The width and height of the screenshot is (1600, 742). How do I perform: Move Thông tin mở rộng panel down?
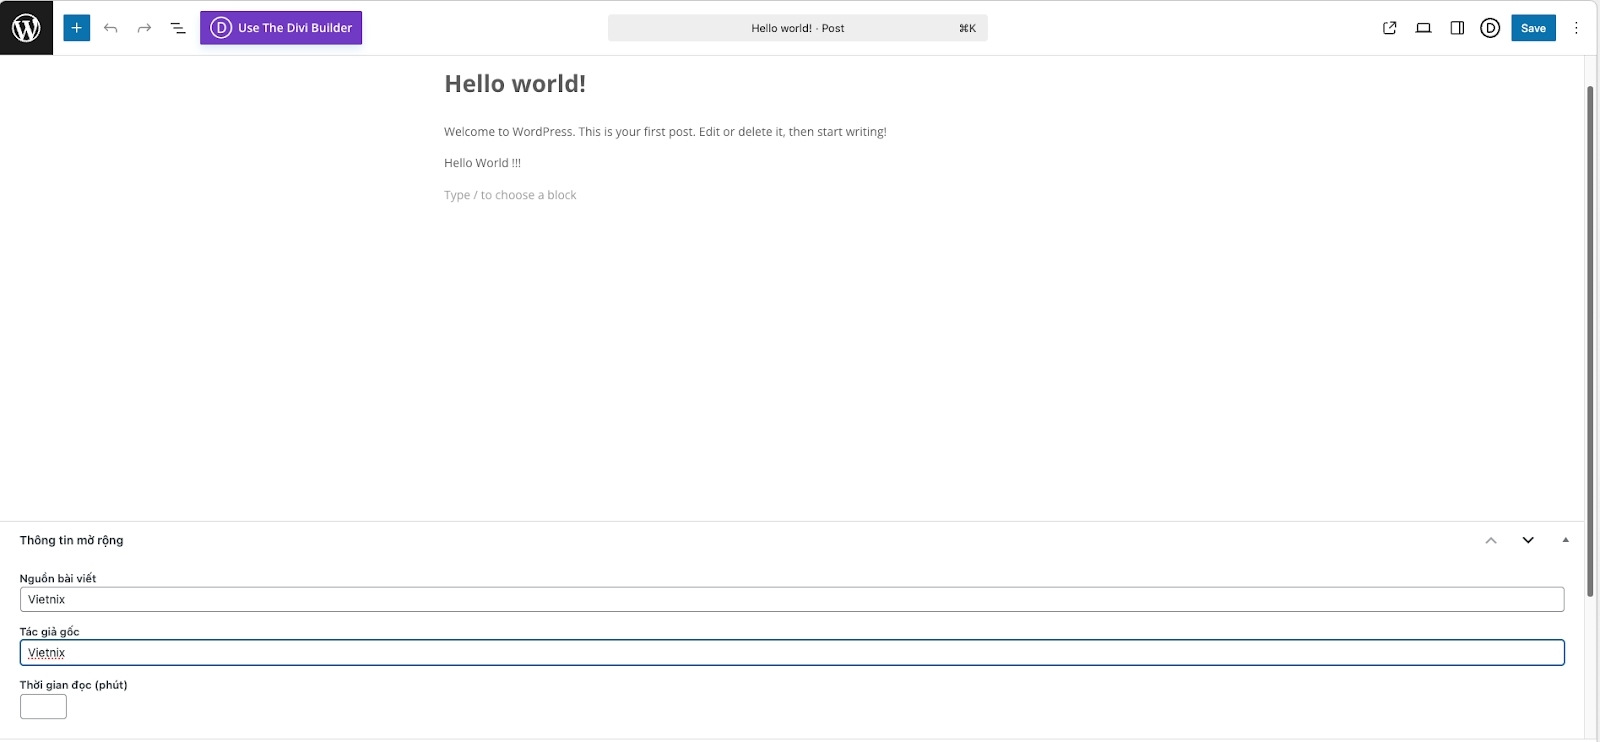pos(1528,540)
